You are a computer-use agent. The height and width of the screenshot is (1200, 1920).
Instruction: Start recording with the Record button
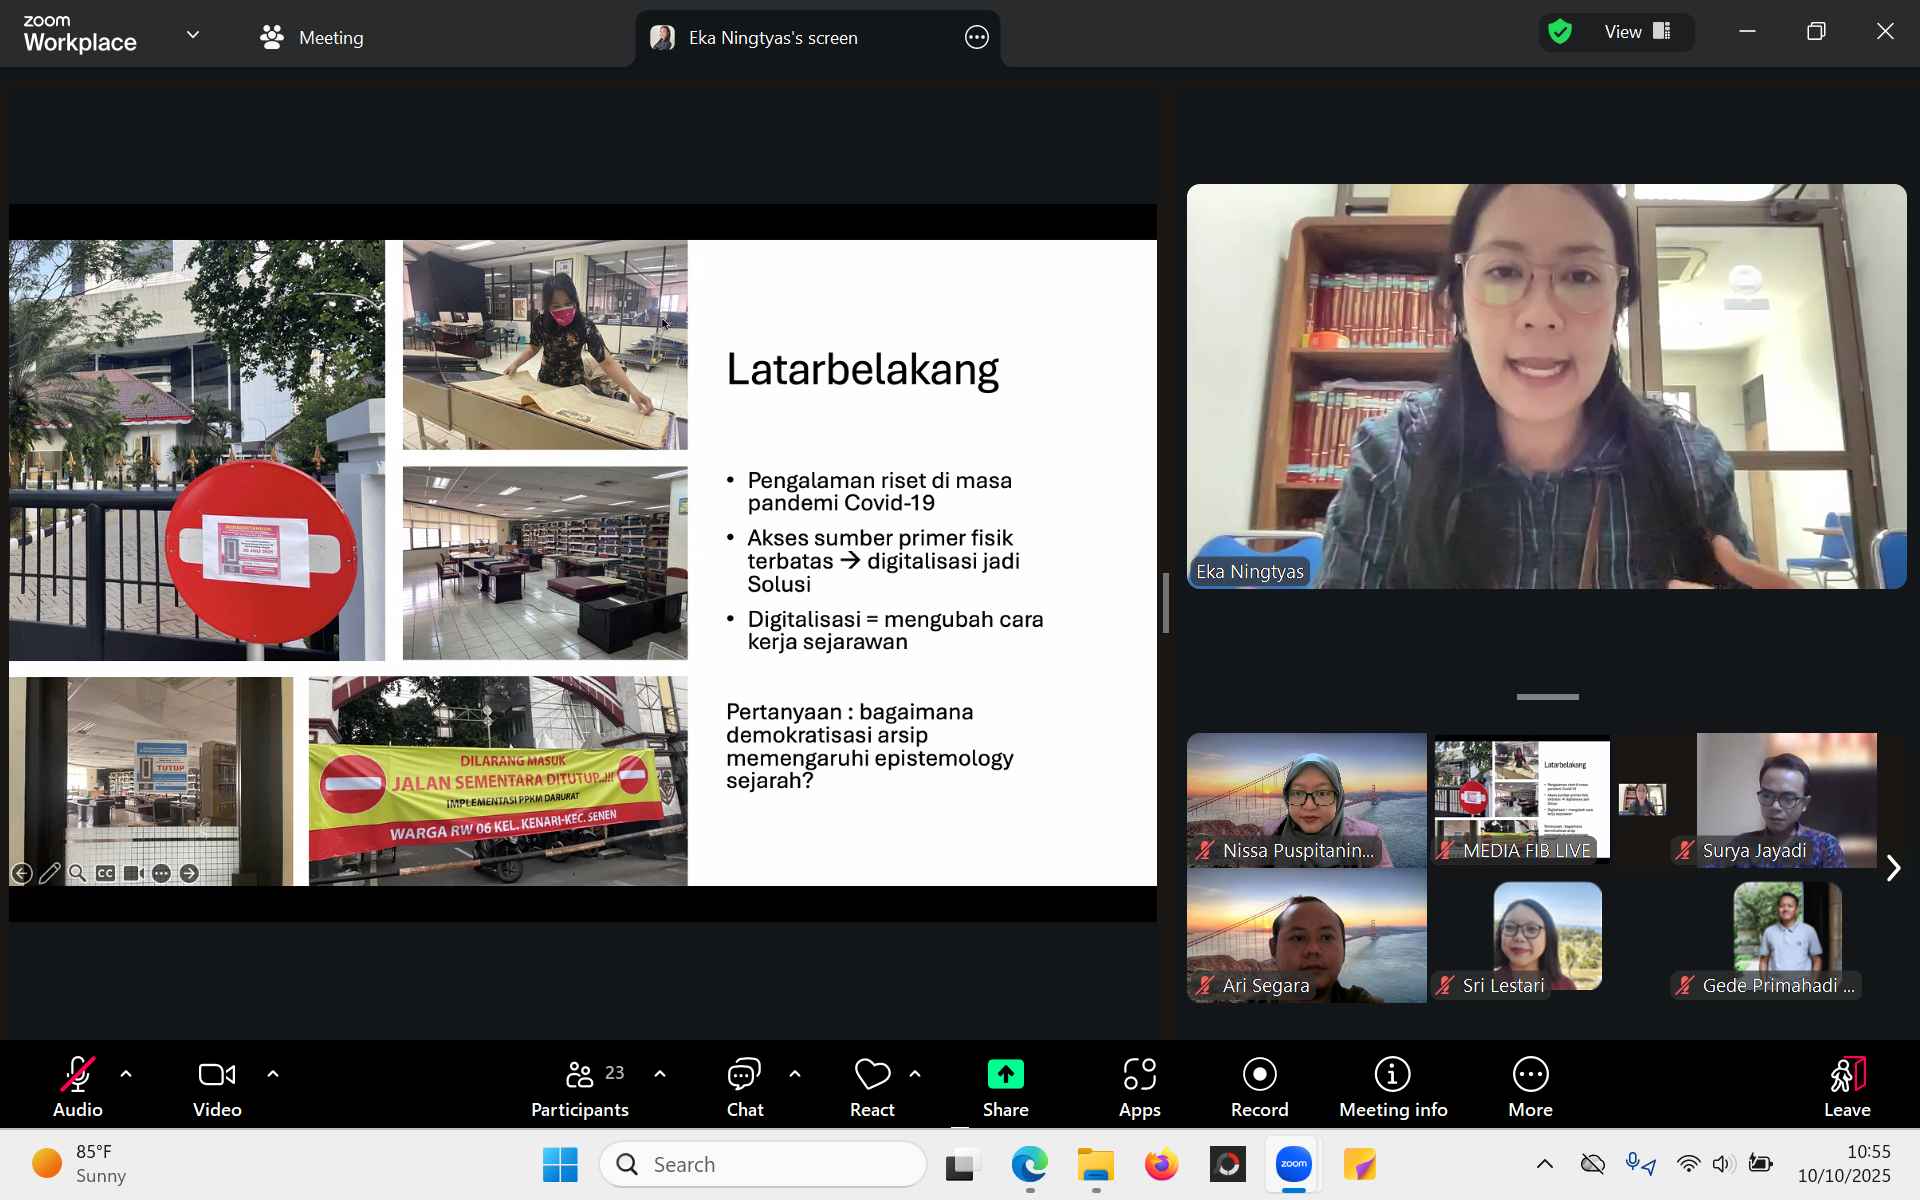tap(1259, 1087)
